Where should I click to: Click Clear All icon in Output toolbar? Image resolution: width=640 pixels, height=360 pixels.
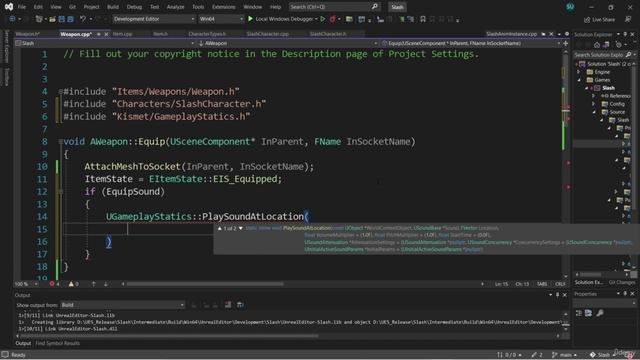[228, 305]
